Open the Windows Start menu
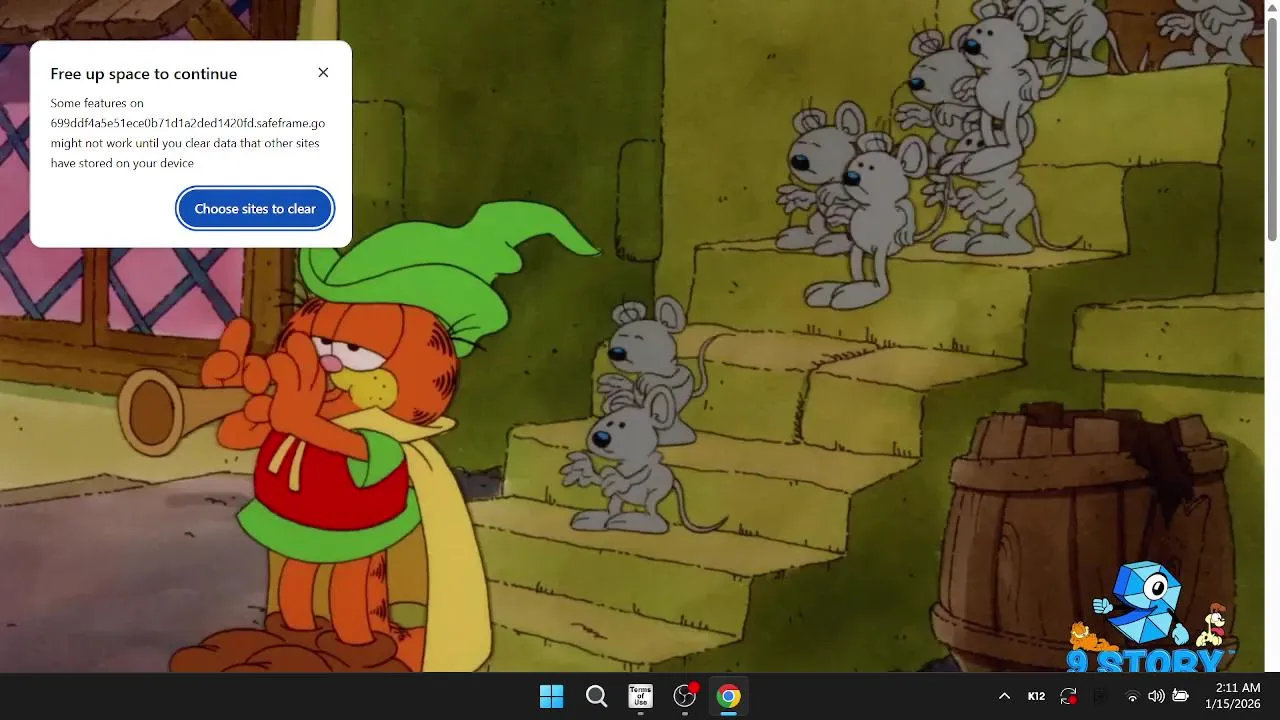 pos(551,696)
